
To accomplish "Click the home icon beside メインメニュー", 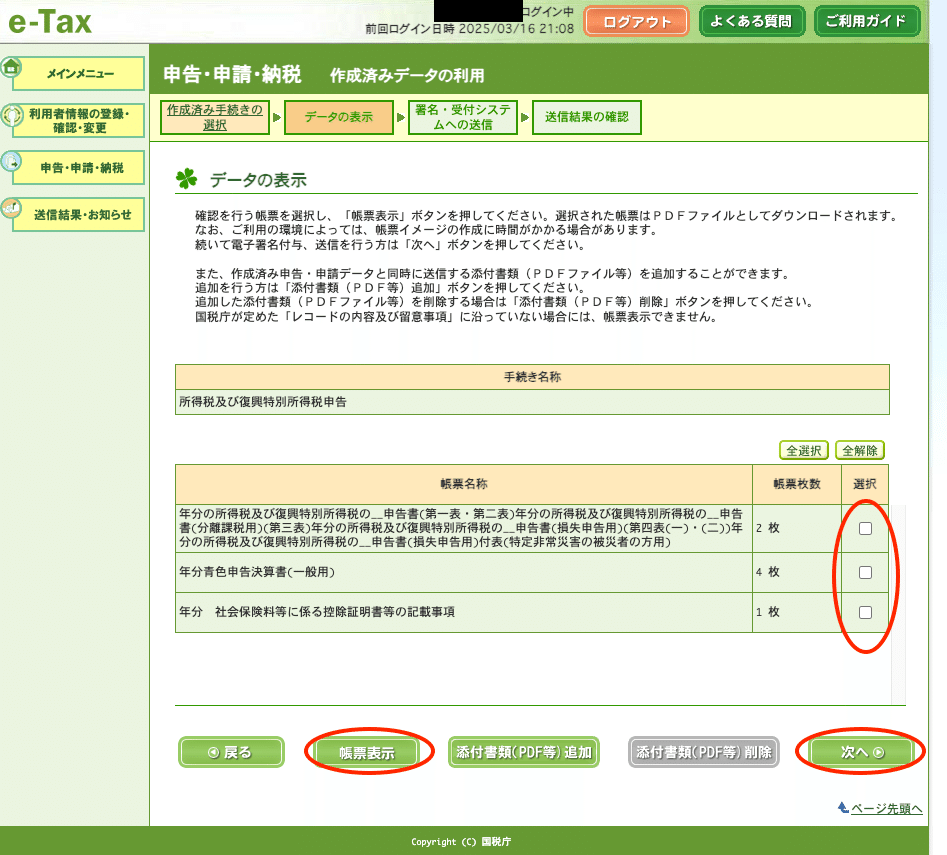I will click(x=12, y=67).
